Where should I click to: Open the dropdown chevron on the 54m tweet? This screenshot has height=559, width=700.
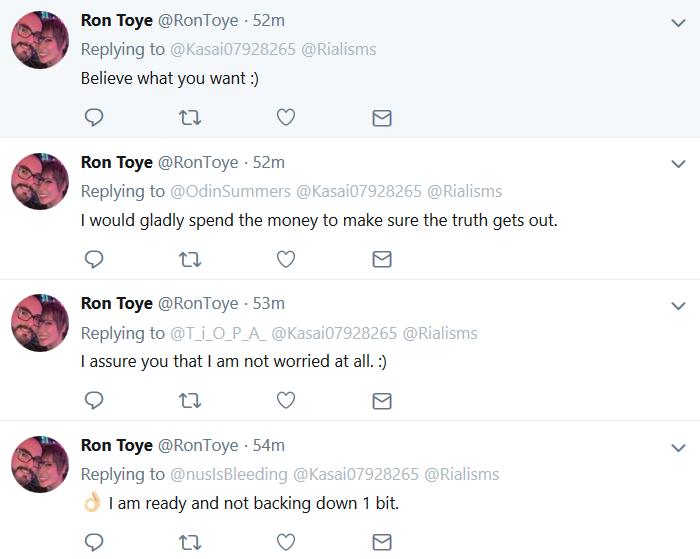click(x=678, y=448)
